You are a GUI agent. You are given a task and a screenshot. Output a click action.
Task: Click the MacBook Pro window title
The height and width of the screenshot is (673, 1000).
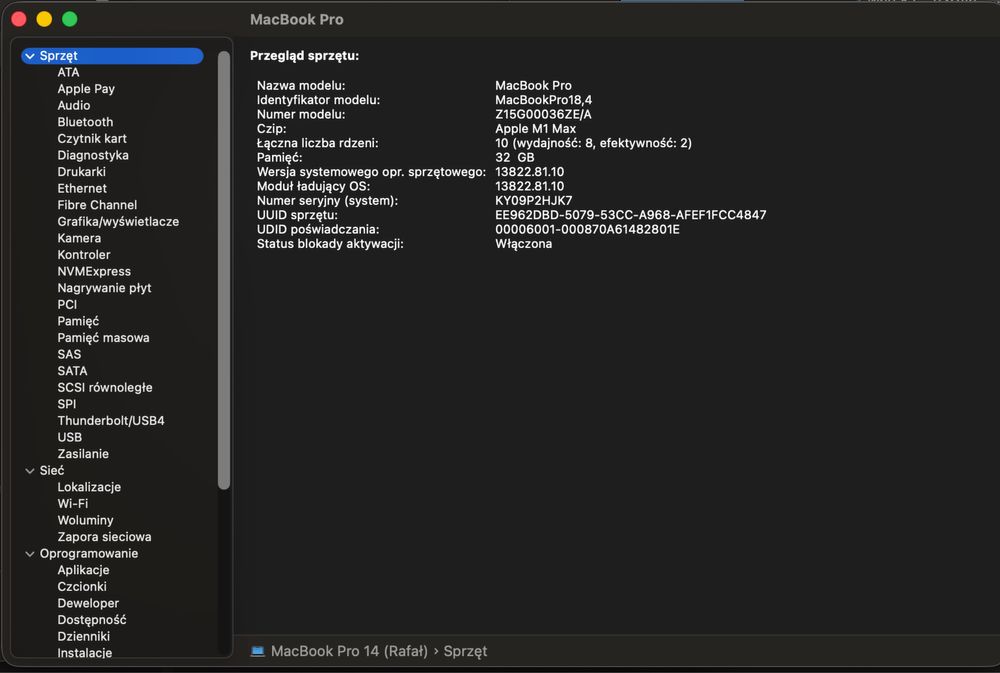tap(297, 20)
